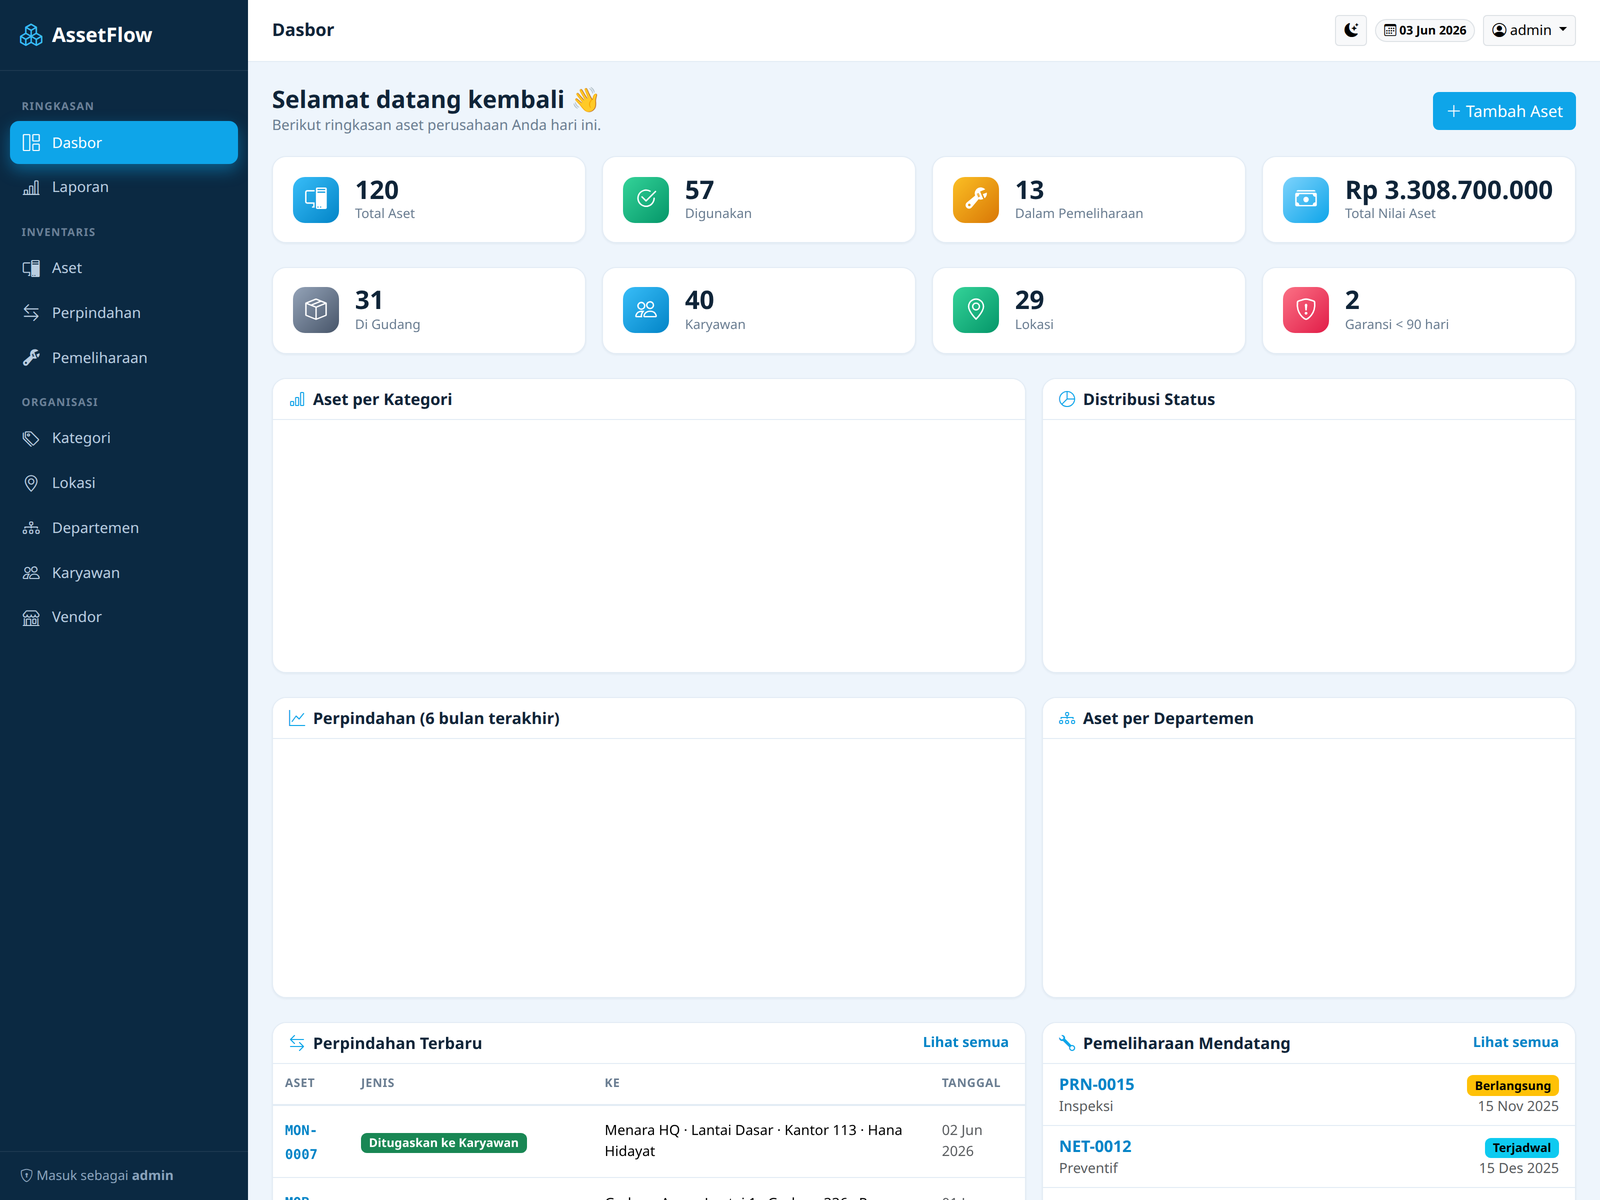
Task: Click the 120 Total Aset value
Action: coord(377,190)
